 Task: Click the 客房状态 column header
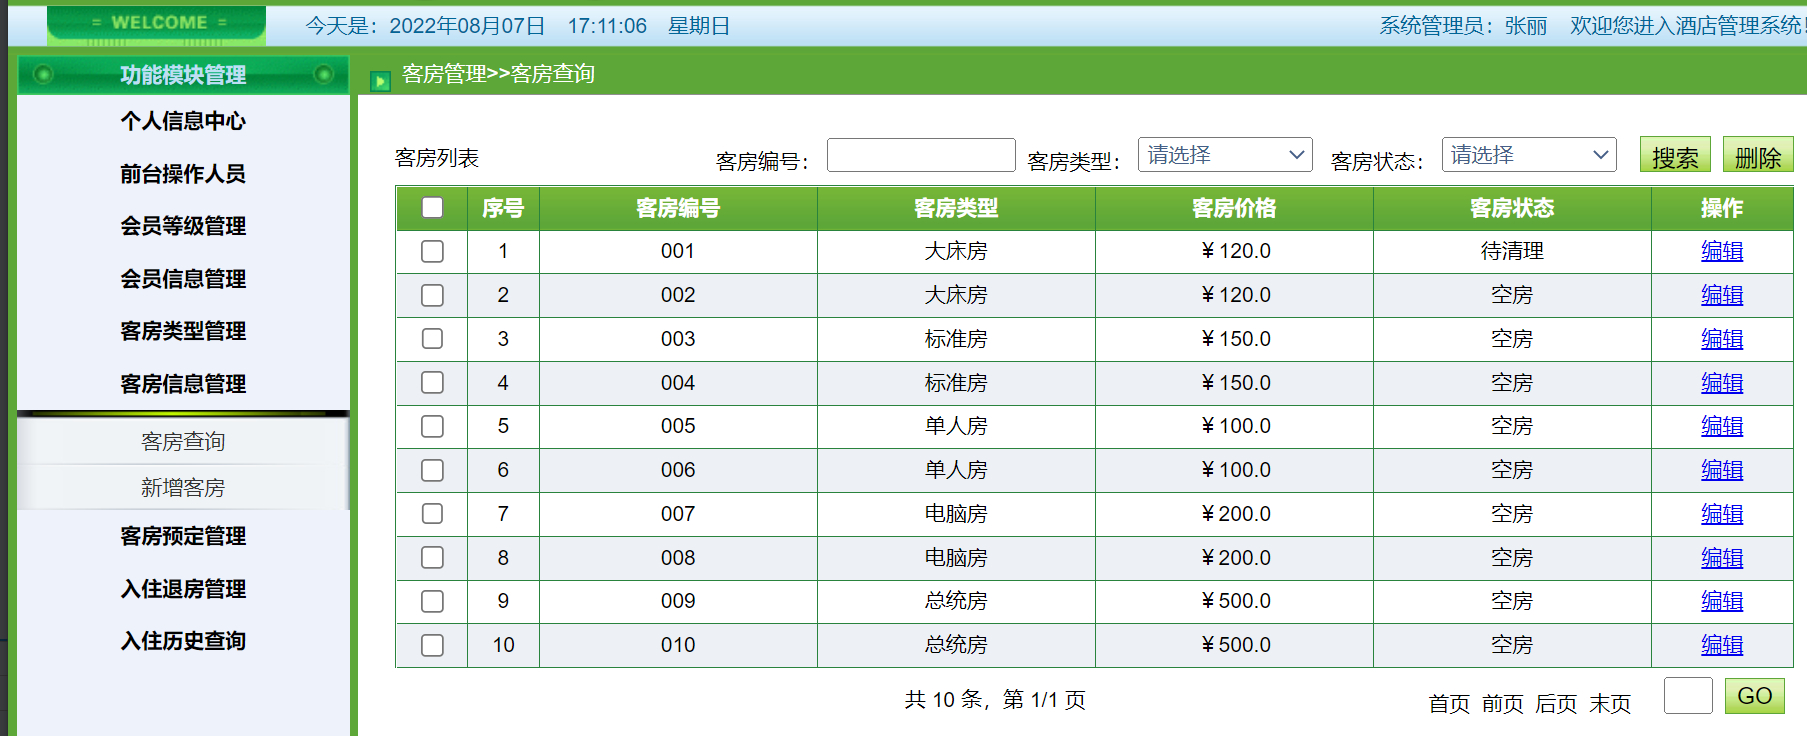point(1512,208)
